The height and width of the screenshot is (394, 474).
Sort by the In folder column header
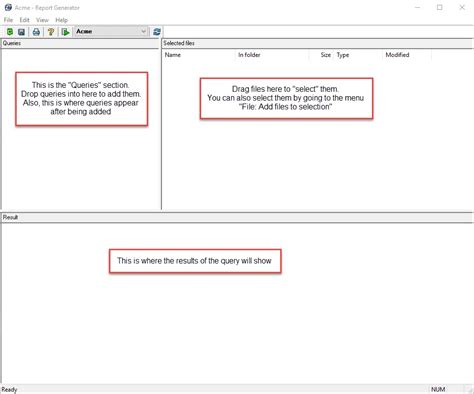coord(272,55)
